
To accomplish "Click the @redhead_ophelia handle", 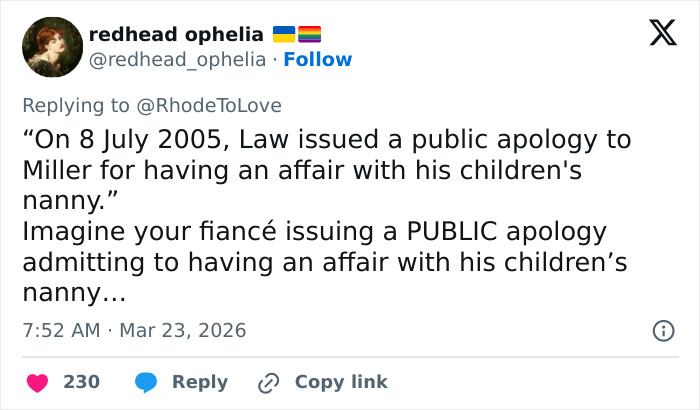I will click(x=177, y=59).
